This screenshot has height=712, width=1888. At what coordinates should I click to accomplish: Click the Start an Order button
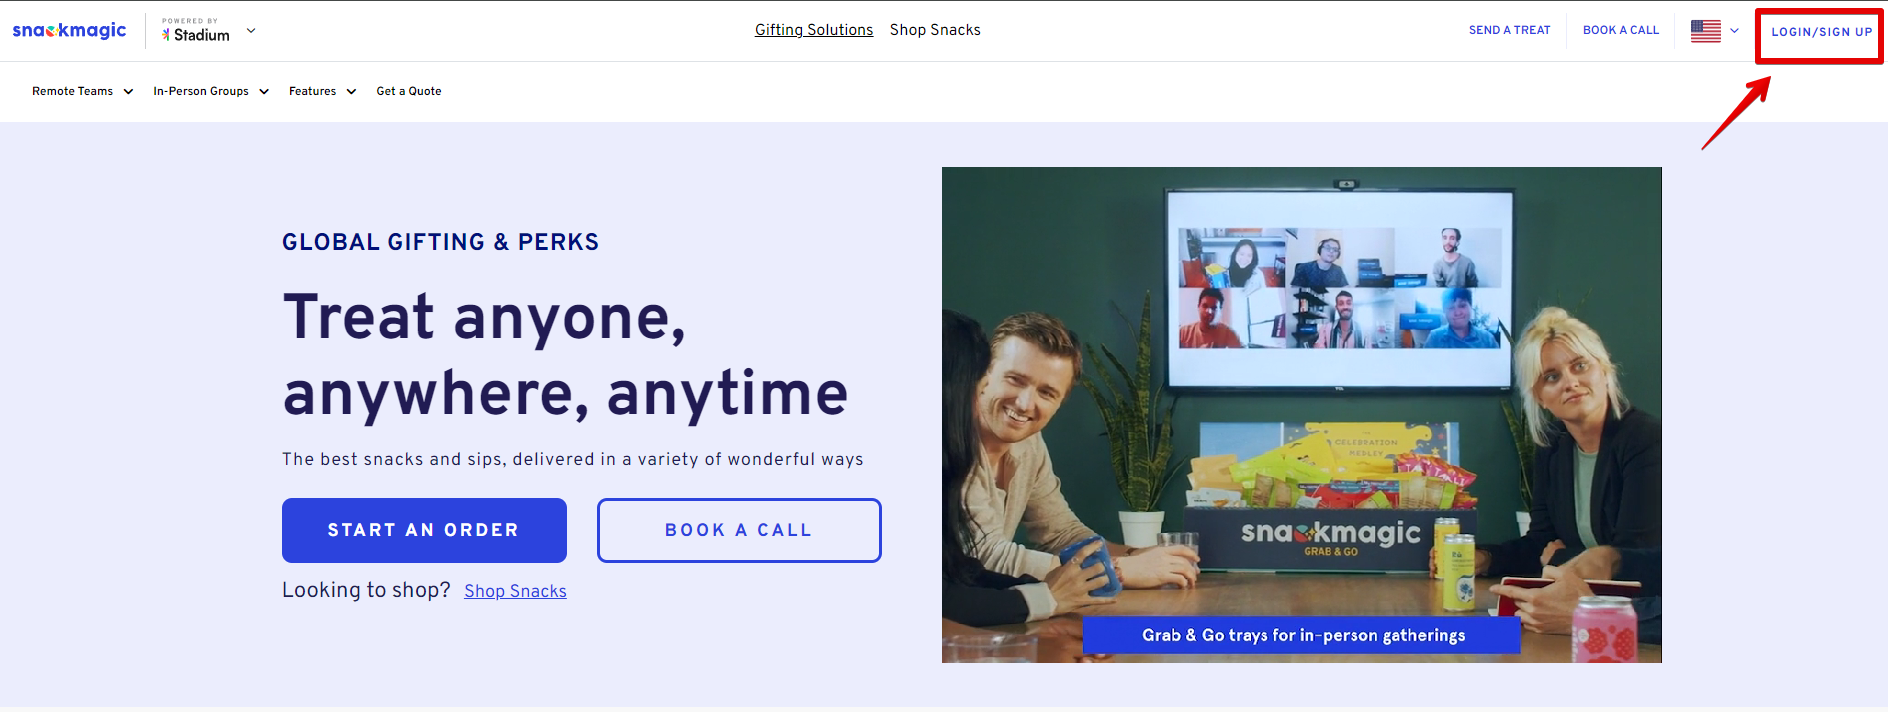point(424,530)
